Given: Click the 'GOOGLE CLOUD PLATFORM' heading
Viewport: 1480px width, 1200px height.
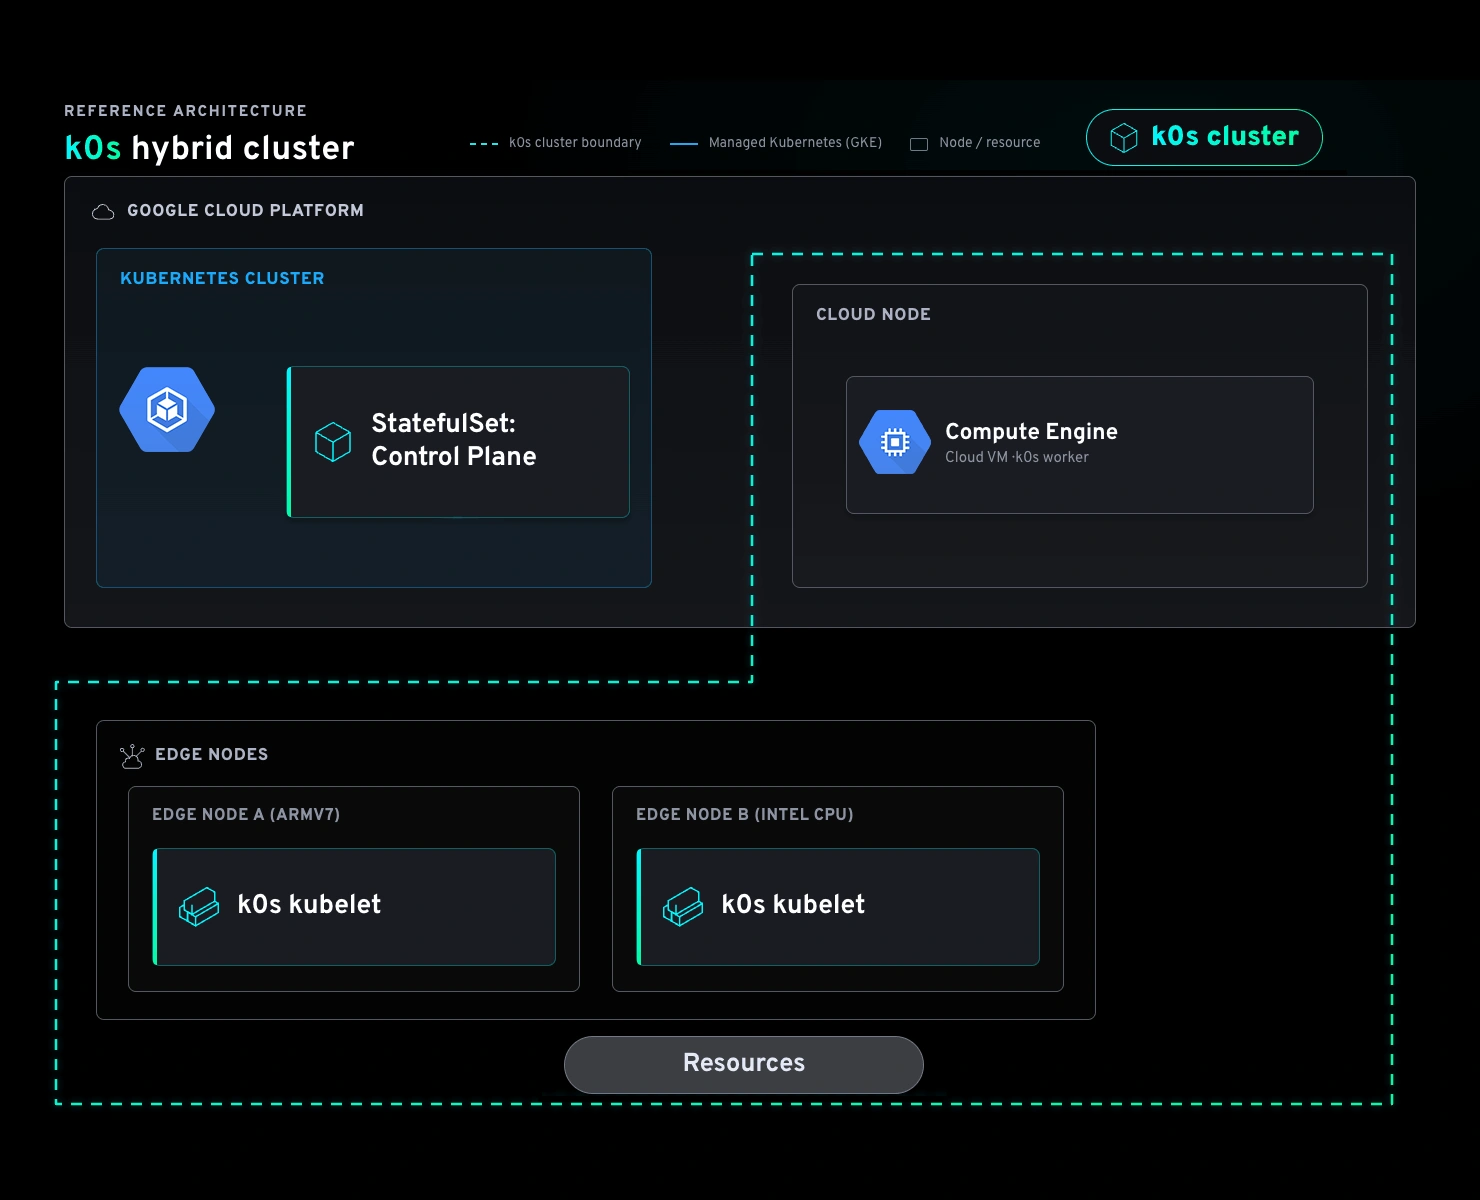Looking at the screenshot, I should (245, 210).
